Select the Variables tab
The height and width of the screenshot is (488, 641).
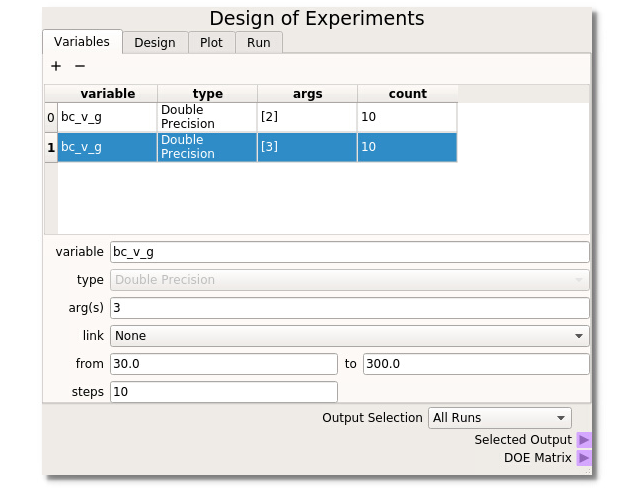[82, 41]
